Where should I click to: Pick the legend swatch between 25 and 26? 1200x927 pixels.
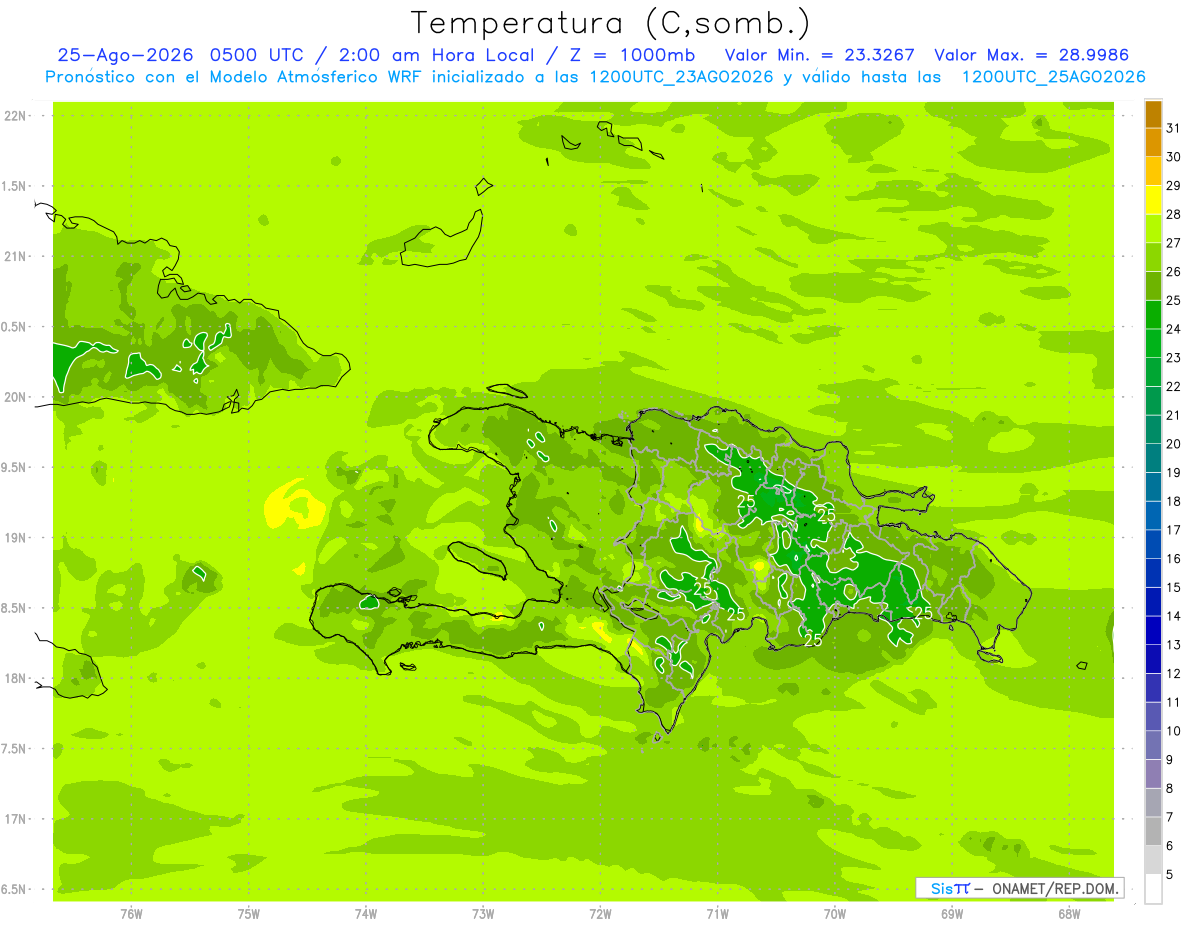coord(1153,286)
